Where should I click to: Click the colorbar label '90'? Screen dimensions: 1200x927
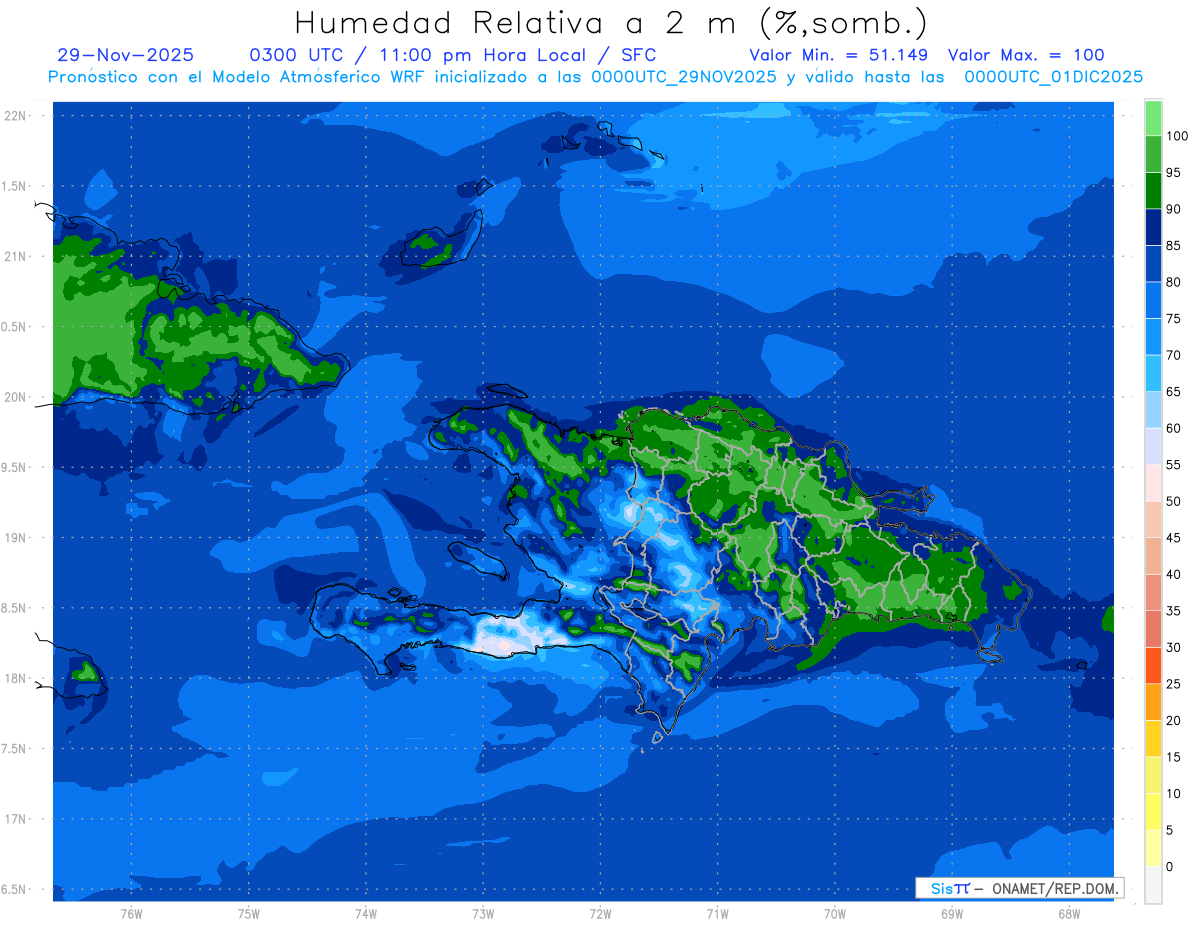tap(1173, 209)
